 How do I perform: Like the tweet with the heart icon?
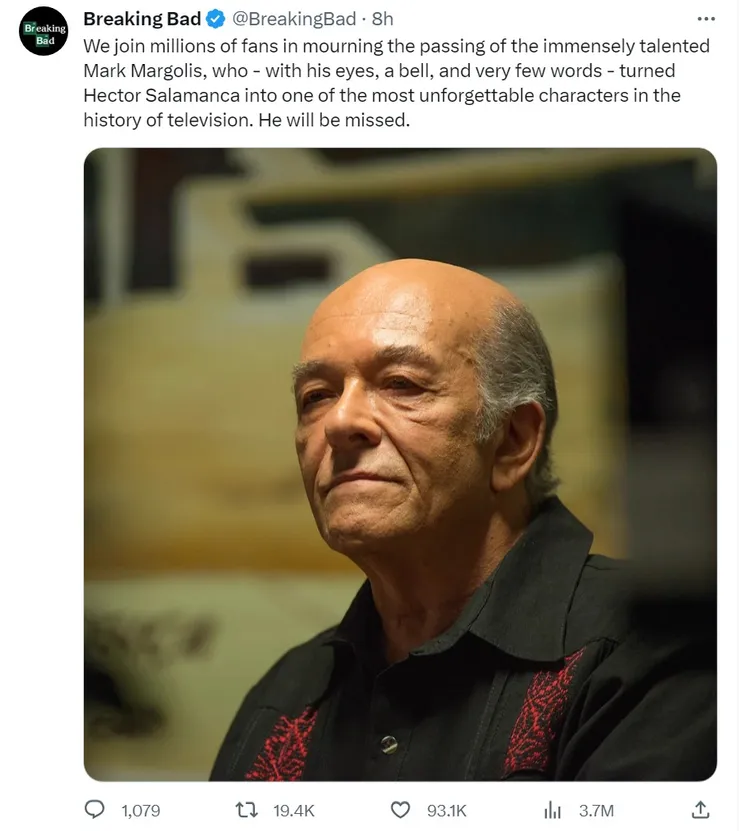[x=400, y=810]
